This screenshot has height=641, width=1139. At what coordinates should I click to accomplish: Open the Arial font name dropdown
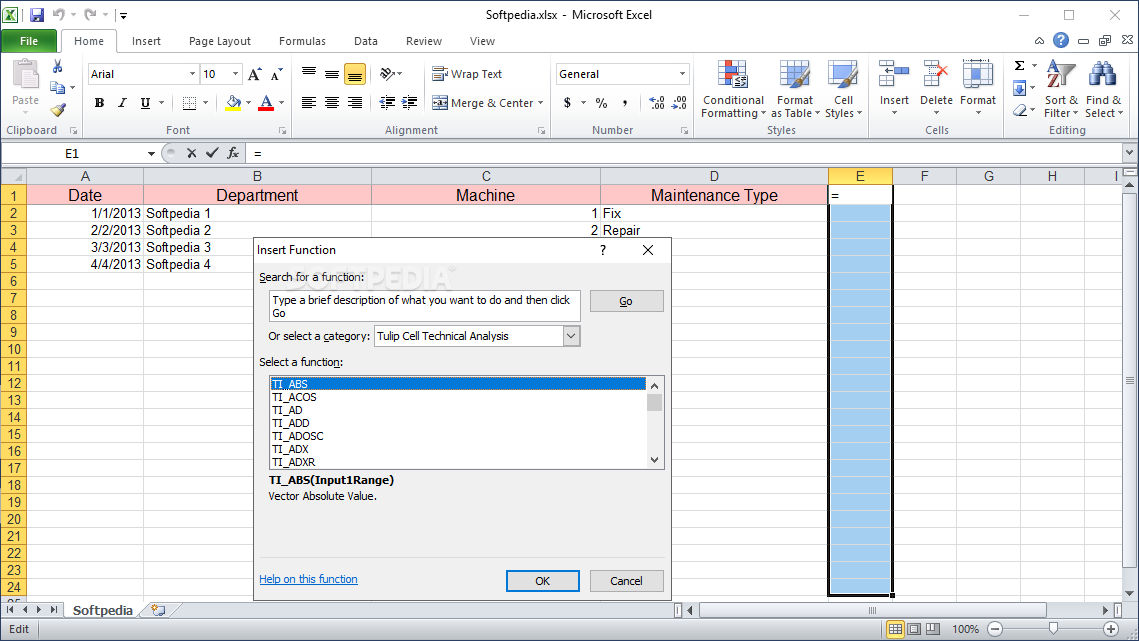click(x=192, y=74)
